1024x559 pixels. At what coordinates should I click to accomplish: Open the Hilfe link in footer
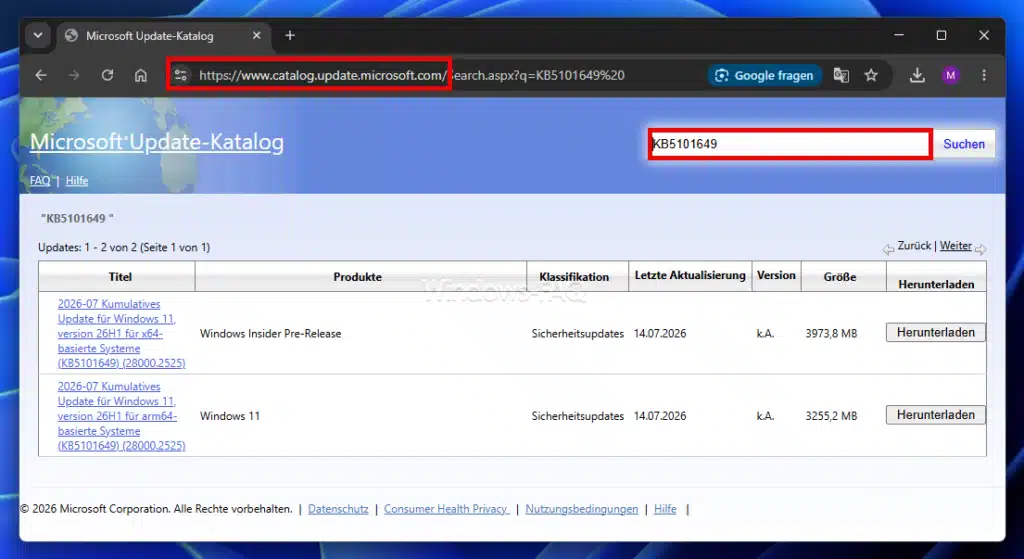point(665,509)
